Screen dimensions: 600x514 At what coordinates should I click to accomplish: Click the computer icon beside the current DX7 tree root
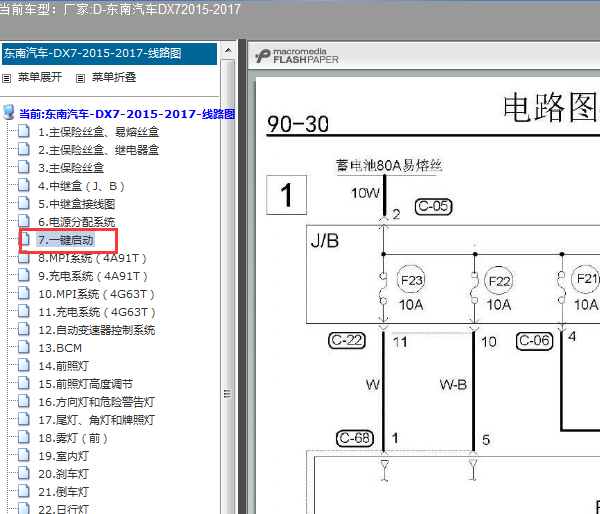click(x=9, y=113)
